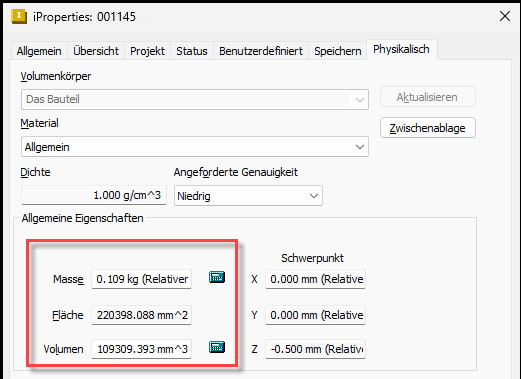521x379 pixels.
Task: Click the Volumenkörper label
Action: click(56, 76)
